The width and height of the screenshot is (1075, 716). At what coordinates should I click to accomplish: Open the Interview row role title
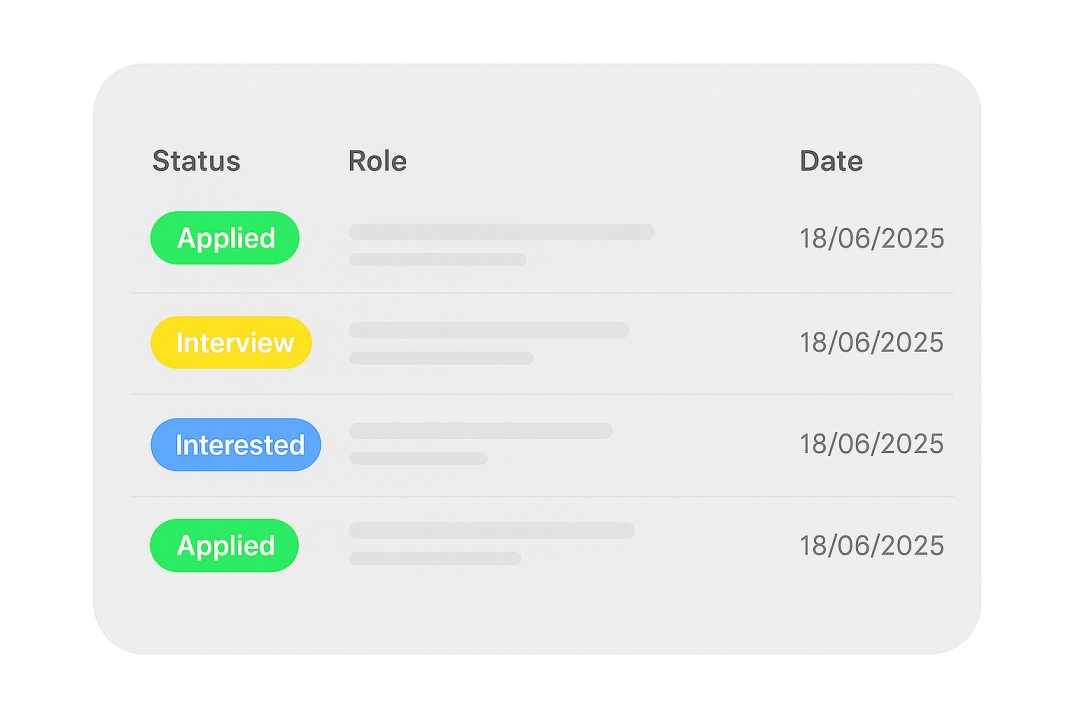(x=489, y=330)
